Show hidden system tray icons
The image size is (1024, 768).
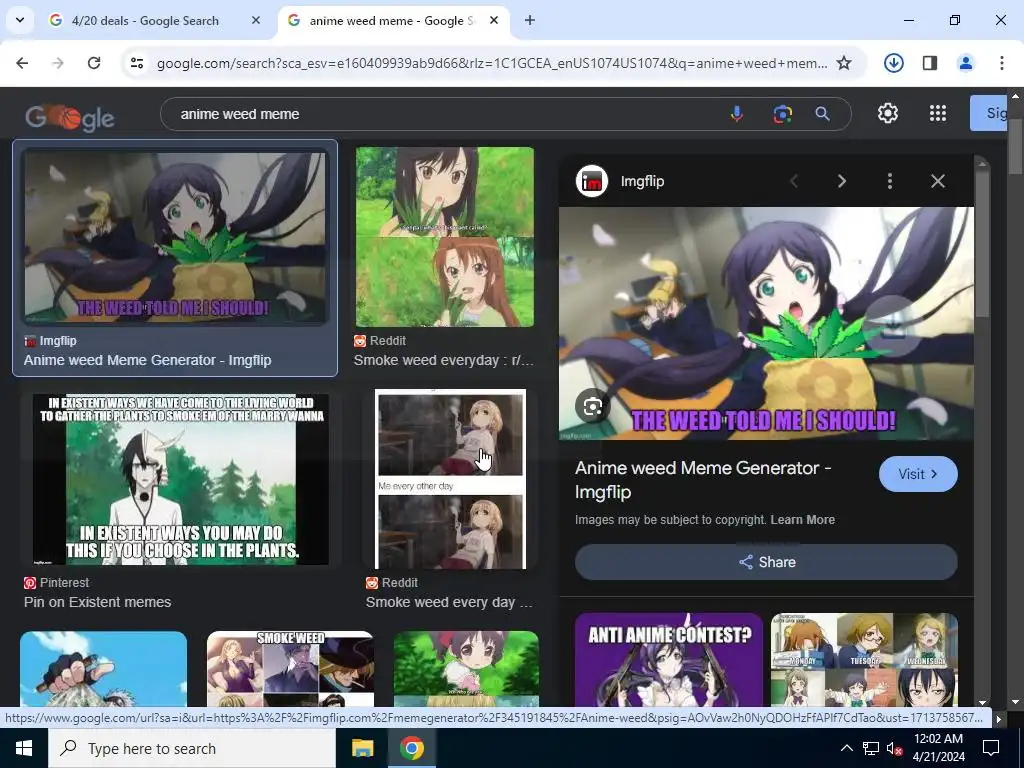tap(846, 748)
